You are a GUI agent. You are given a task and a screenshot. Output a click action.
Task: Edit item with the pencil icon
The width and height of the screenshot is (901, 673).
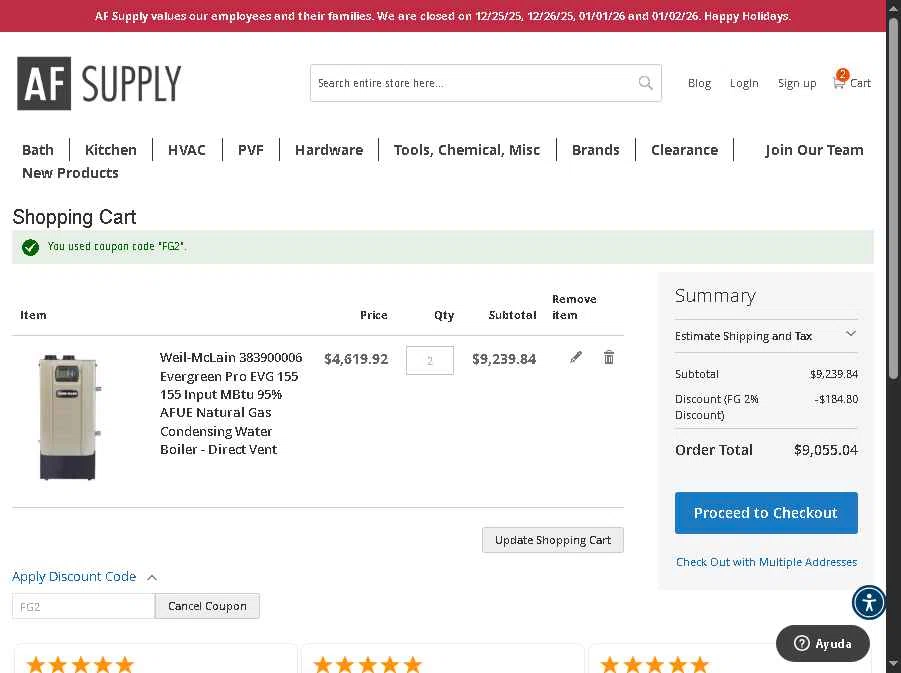(x=576, y=357)
